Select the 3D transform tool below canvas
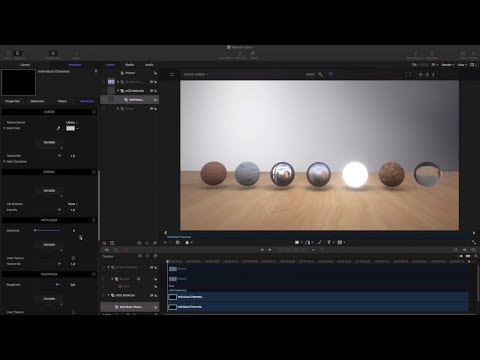The image size is (480, 360). pyautogui.click(x=178, y=242)
